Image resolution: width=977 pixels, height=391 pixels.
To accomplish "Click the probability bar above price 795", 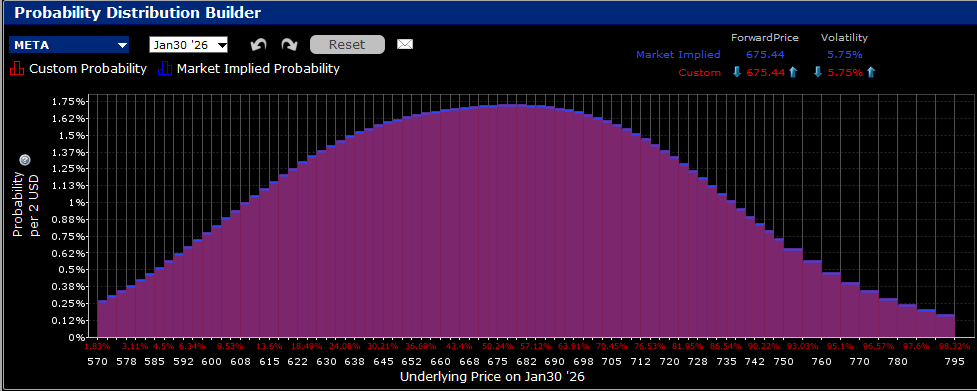I will 945,326.
